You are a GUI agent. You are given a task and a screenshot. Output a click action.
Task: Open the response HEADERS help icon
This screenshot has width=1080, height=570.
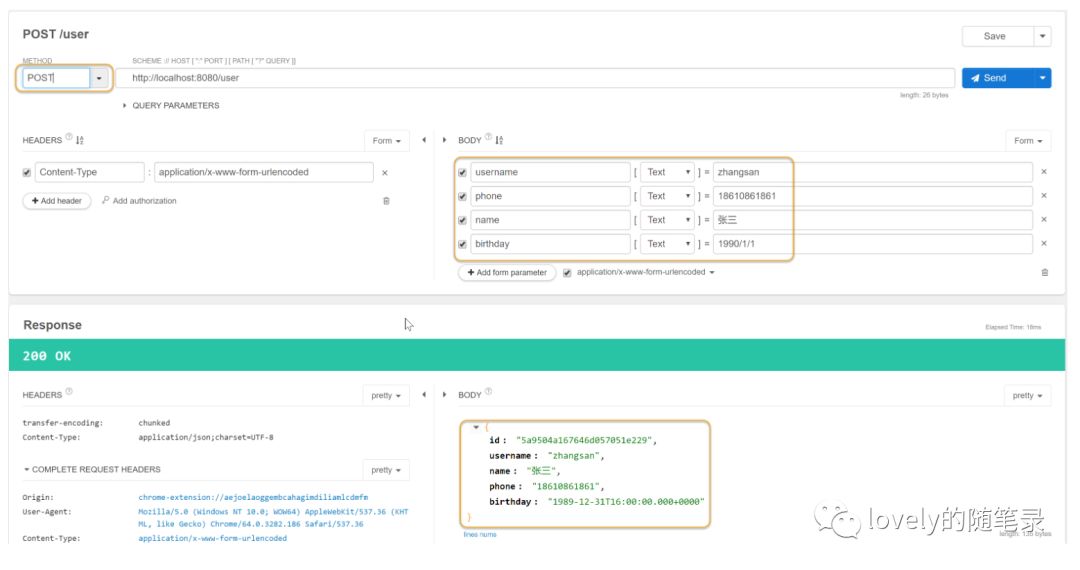(69, 391)
